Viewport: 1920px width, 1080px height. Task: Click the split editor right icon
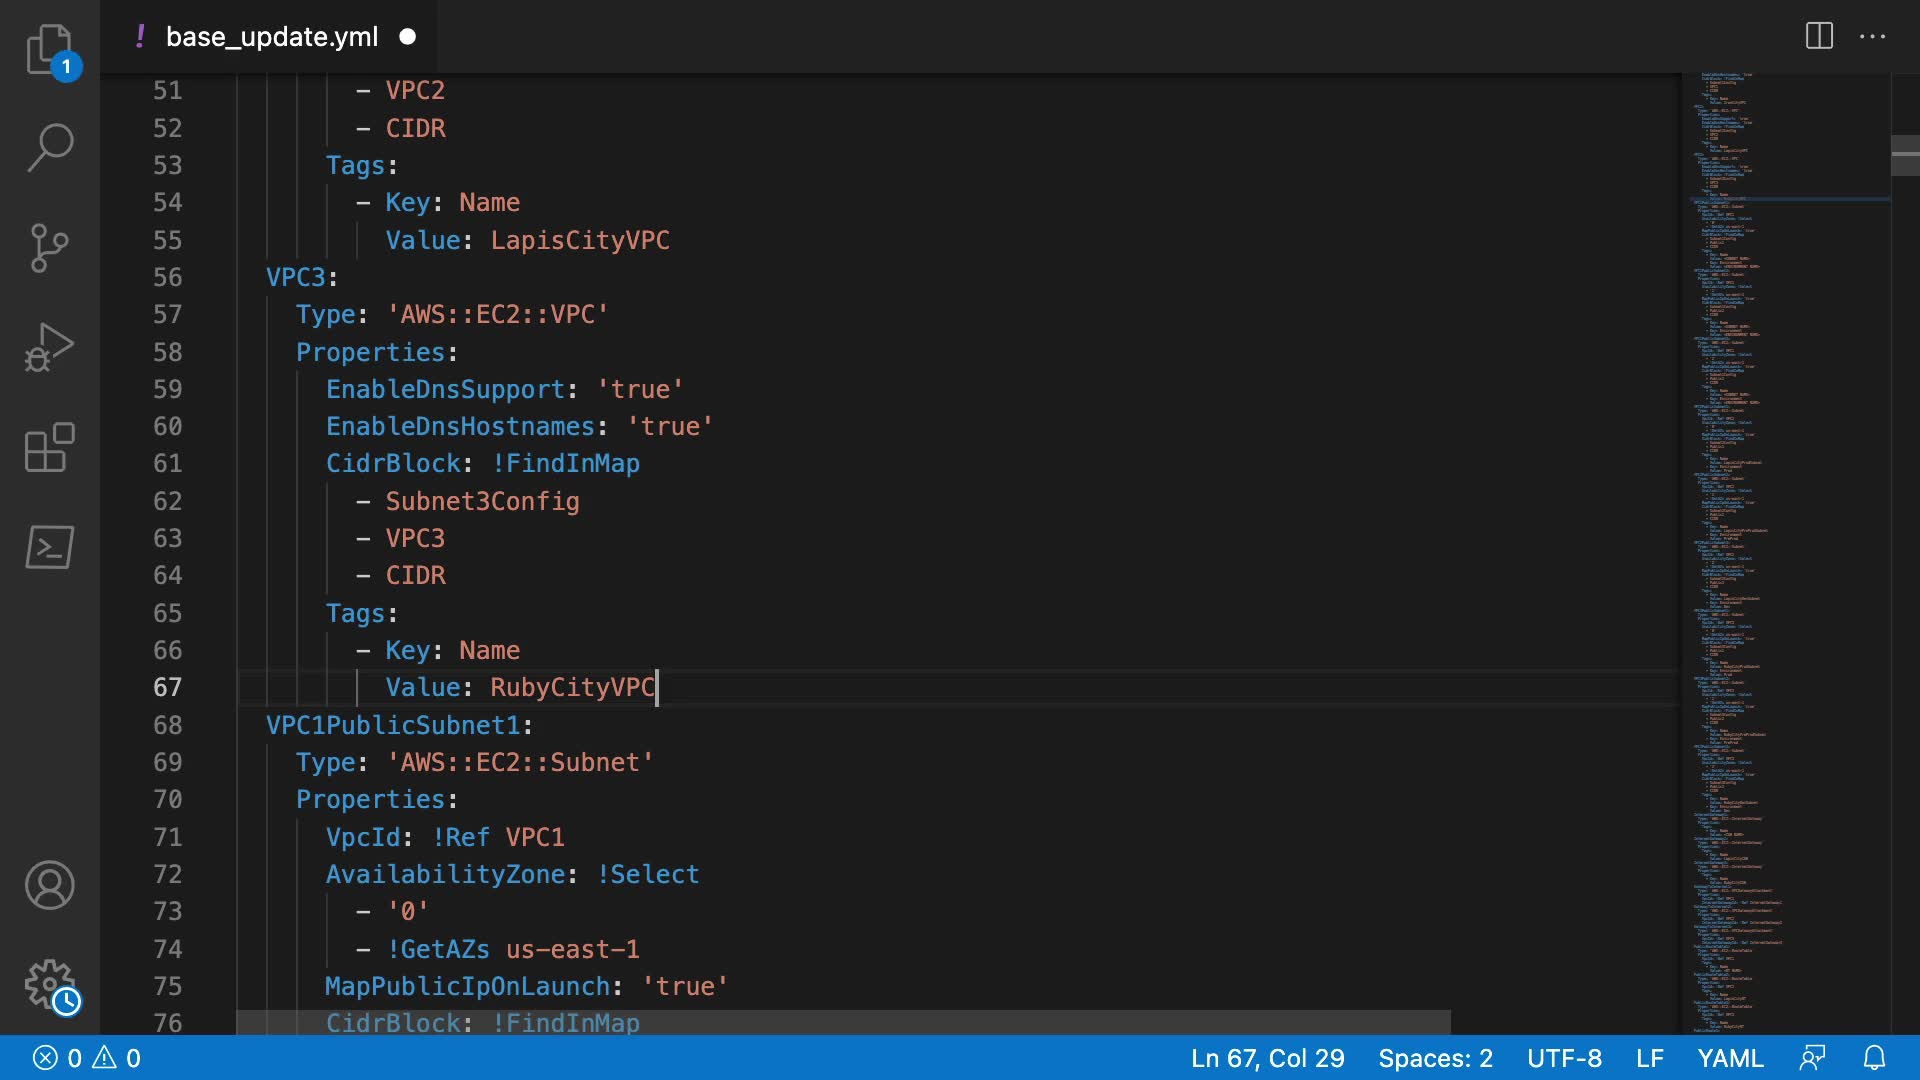coord(1819,37)
